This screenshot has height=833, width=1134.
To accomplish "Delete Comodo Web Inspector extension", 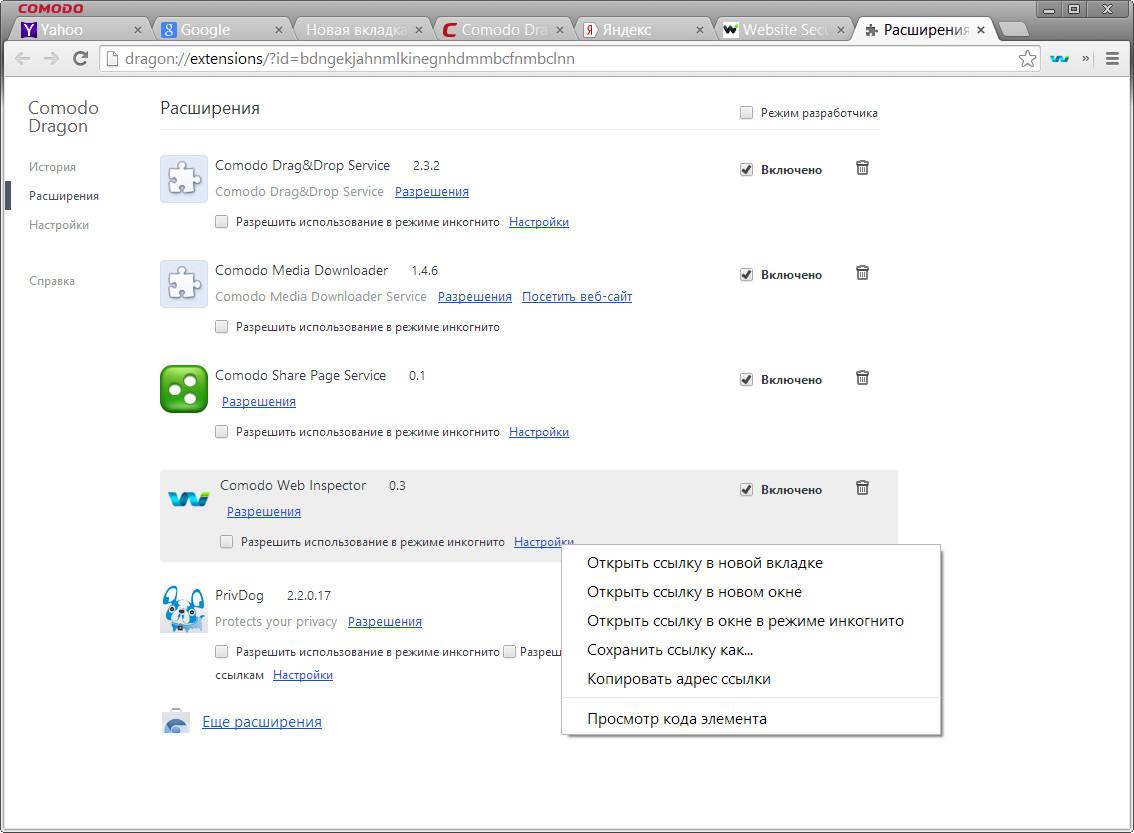I will [862, 487].
